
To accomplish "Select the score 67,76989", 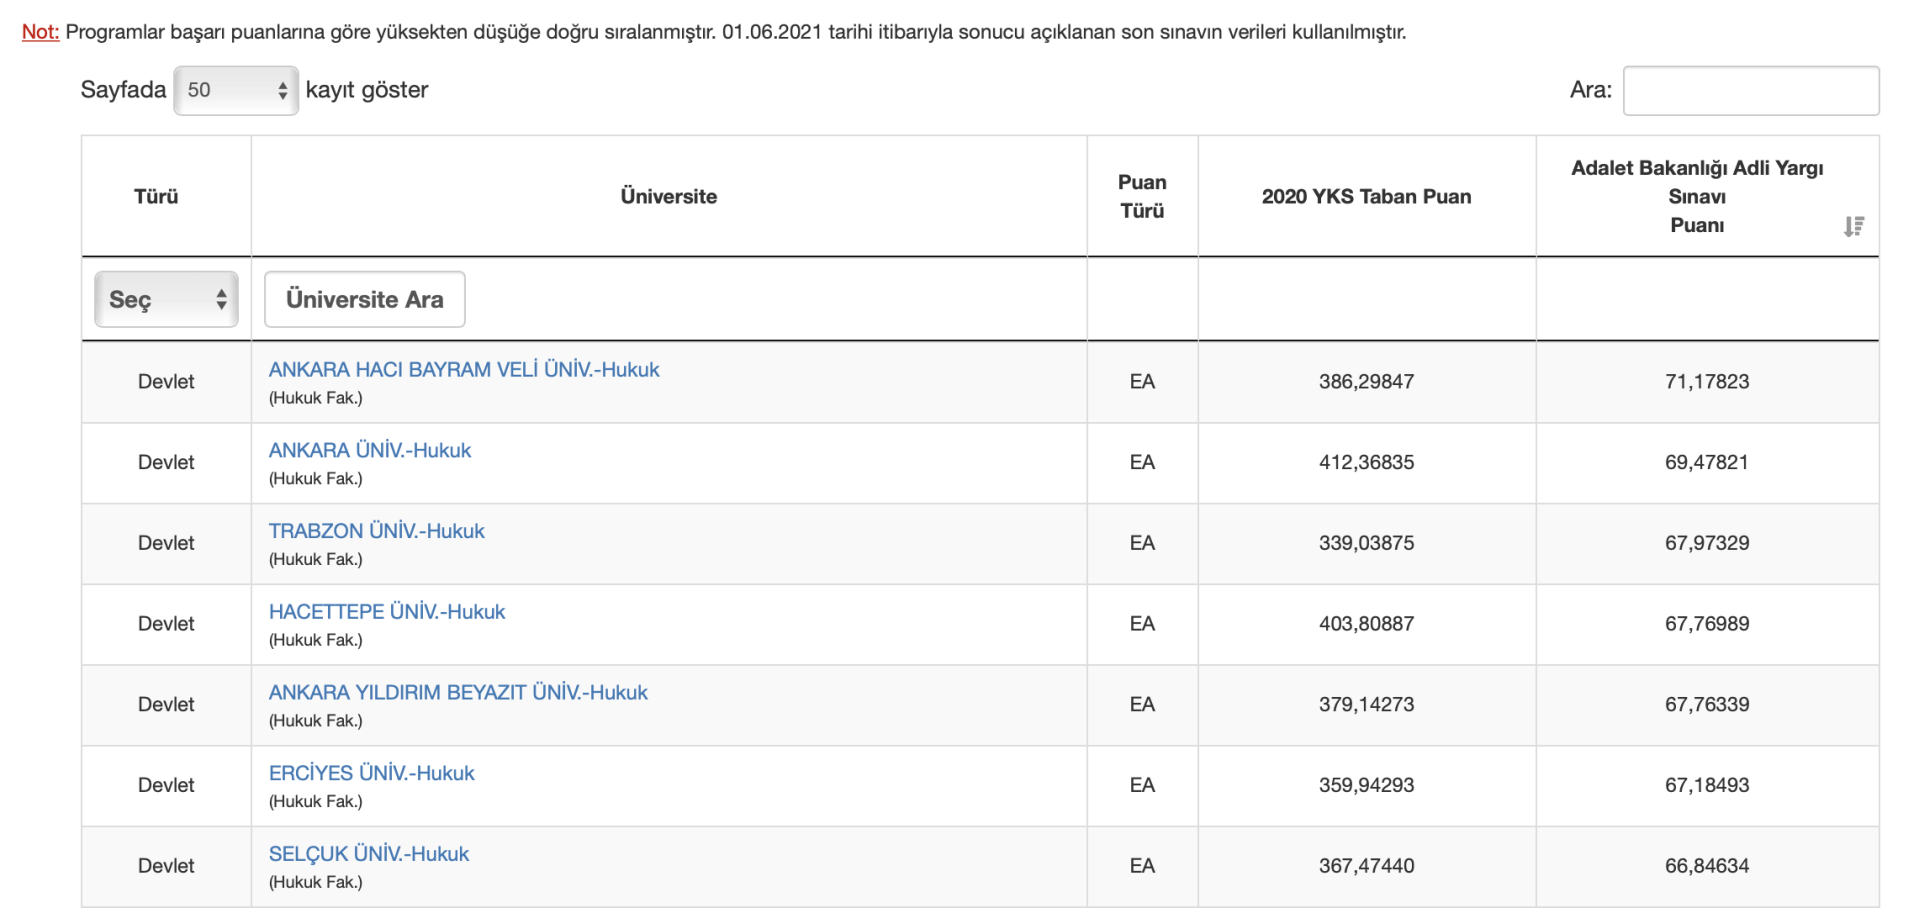I will point(1707,624).
